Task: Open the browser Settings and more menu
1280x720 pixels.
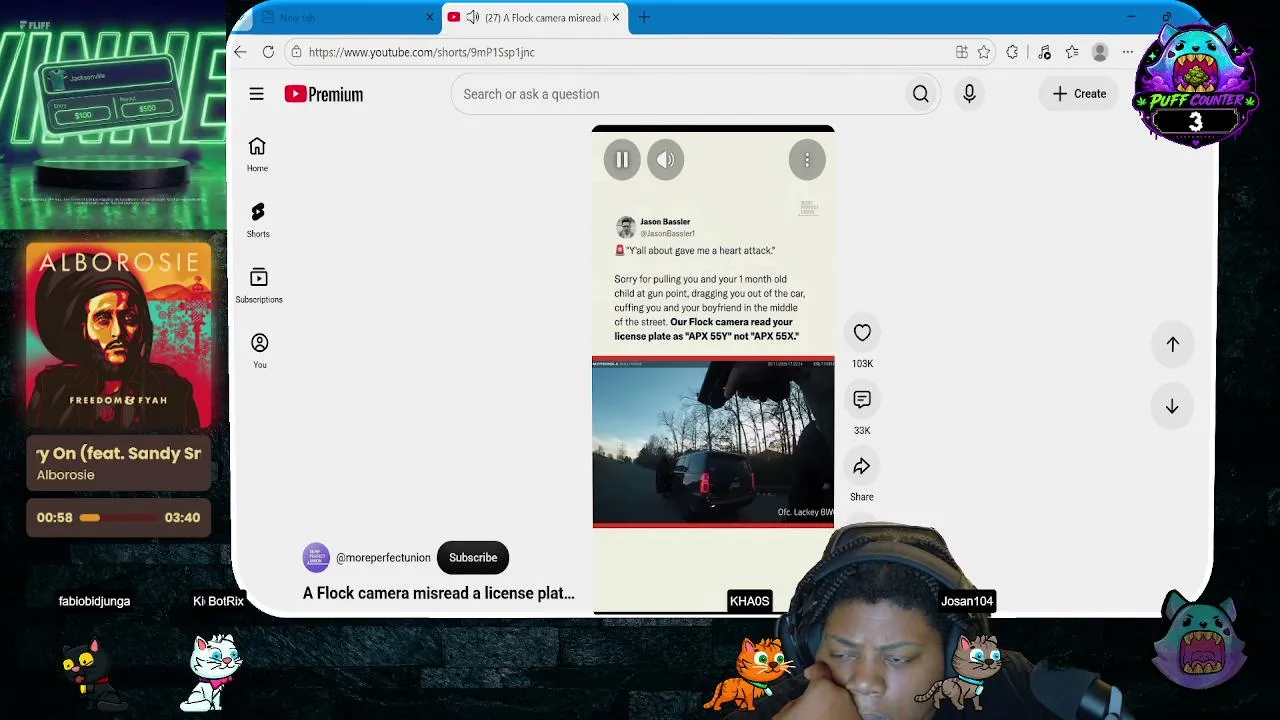Action: point(1128,52)
